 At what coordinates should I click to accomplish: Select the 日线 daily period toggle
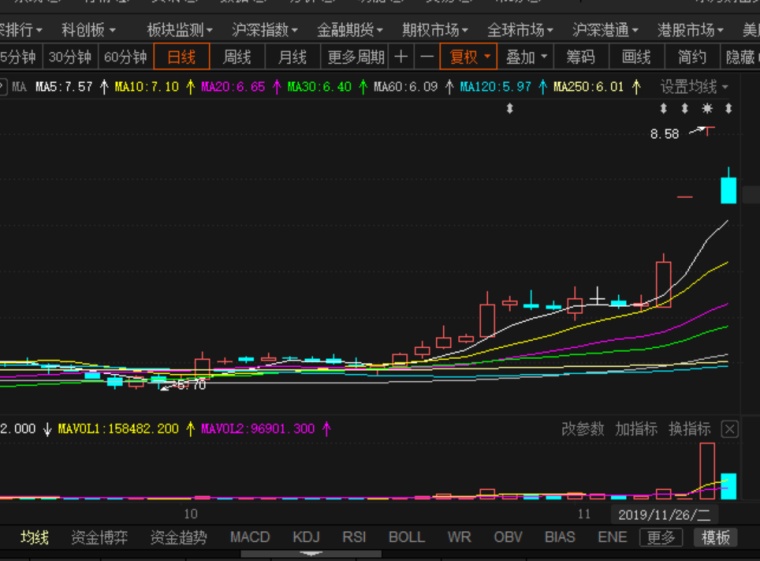182,57
